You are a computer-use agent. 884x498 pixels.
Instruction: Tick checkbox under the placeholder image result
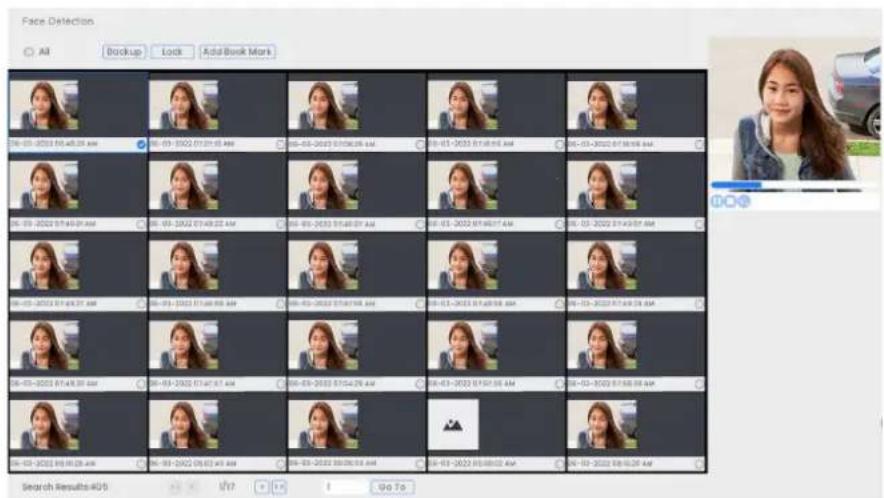[x=559, y=464]
